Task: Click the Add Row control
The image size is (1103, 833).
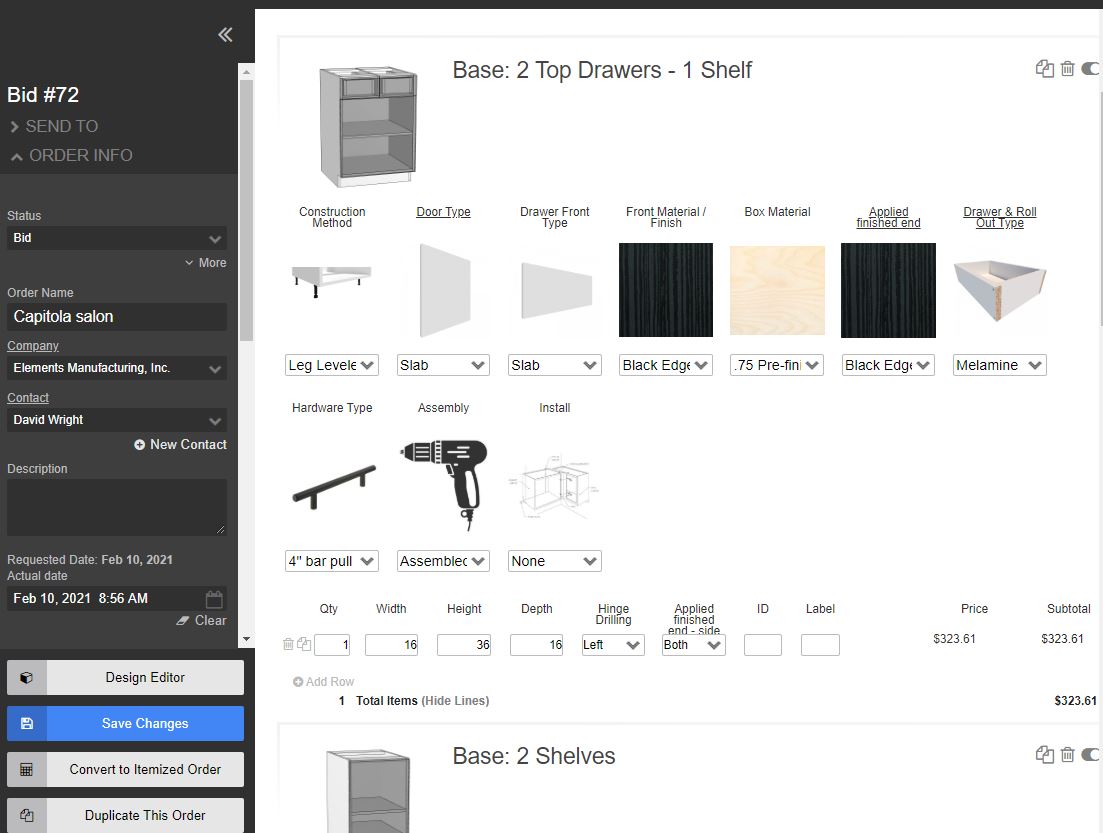Action: click(x=322, y=681)
